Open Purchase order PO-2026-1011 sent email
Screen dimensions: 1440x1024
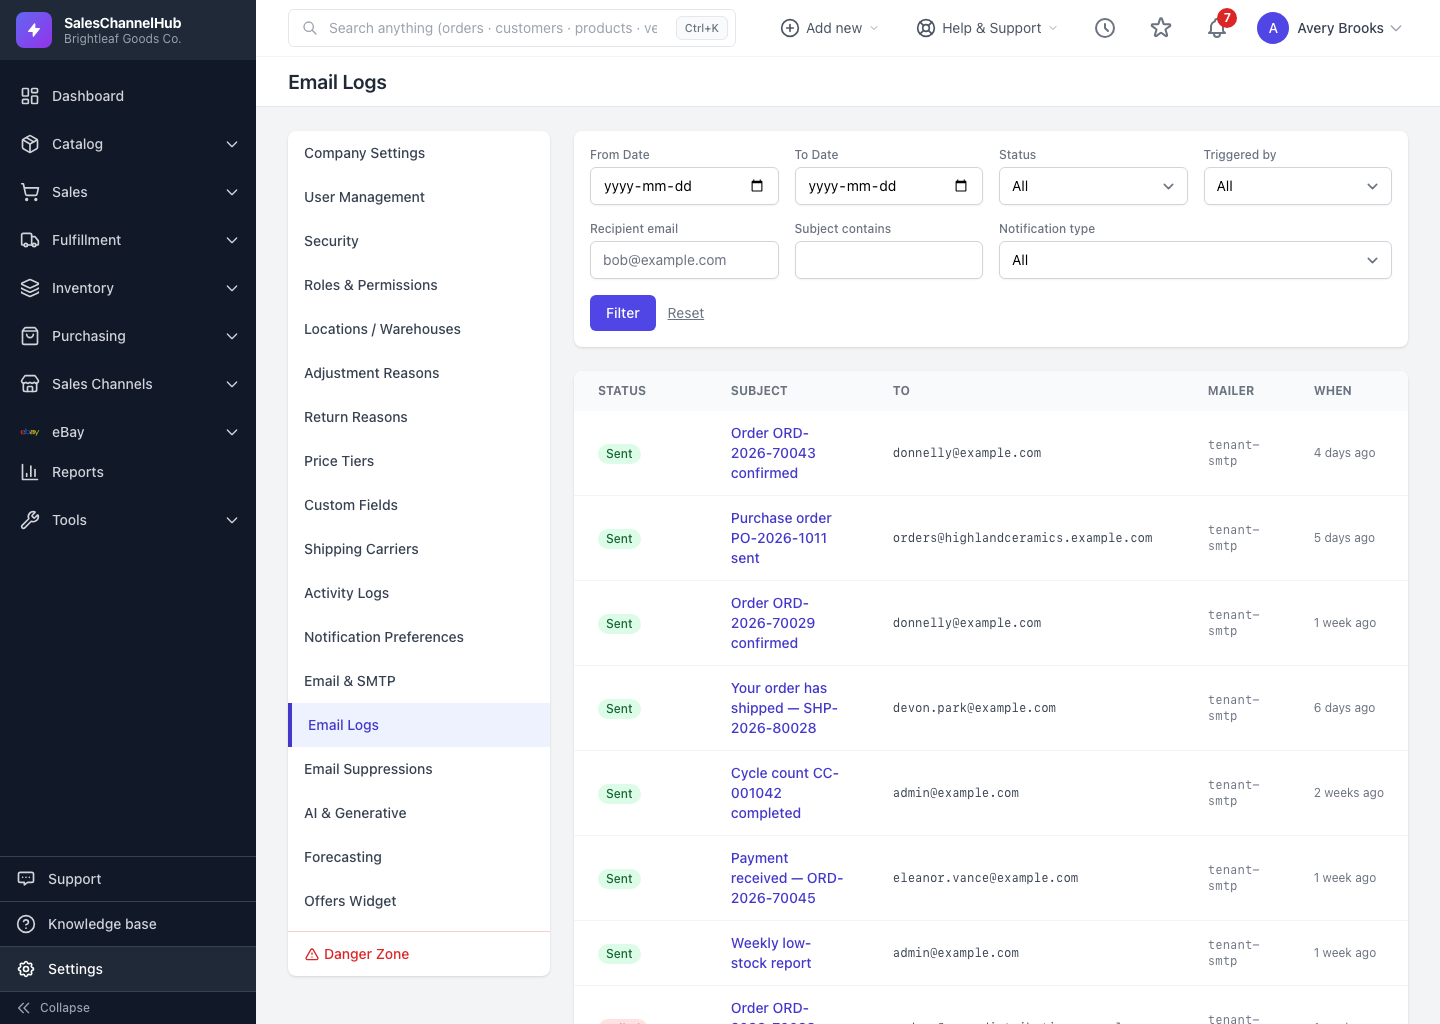[781, 538]
